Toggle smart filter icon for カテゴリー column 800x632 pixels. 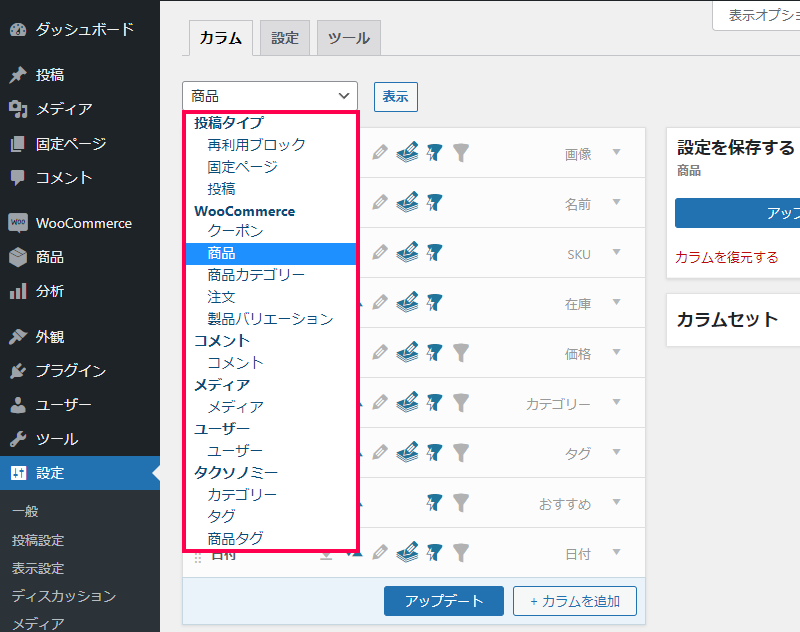coord(434,402)
